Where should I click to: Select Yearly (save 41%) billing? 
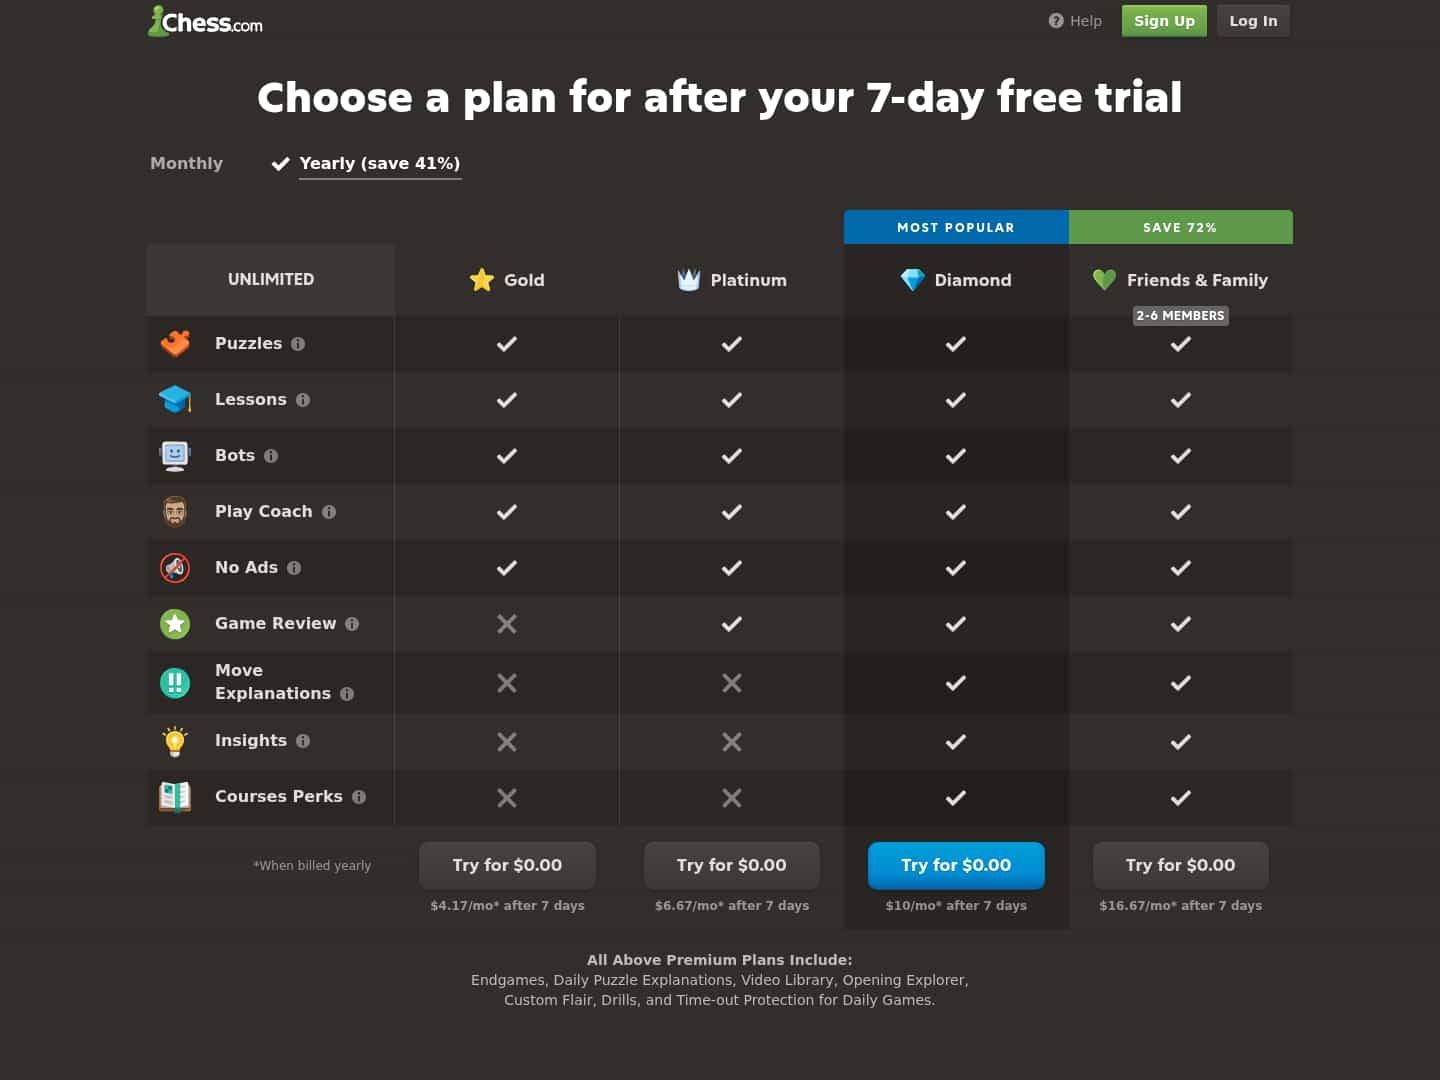tap(379, 163)
